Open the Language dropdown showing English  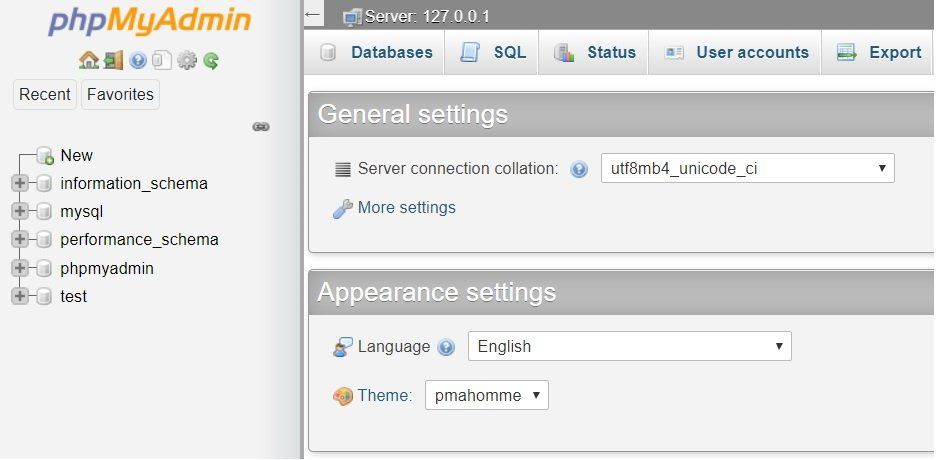[629, 346]
